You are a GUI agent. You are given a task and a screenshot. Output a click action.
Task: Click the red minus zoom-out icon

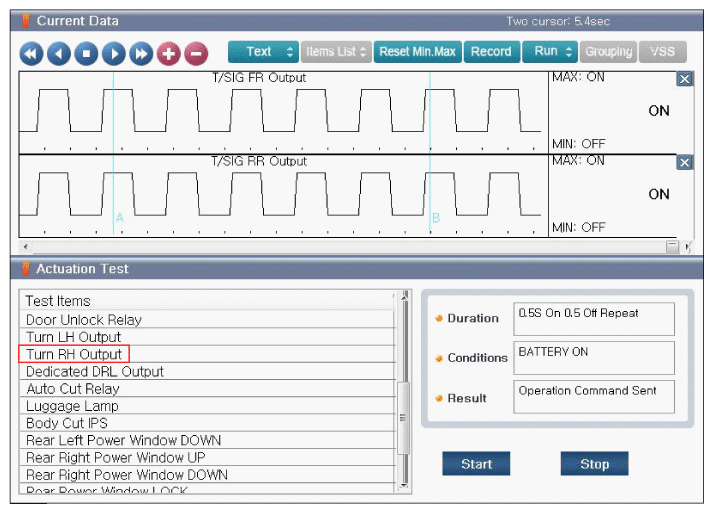(x=195, y=53)
